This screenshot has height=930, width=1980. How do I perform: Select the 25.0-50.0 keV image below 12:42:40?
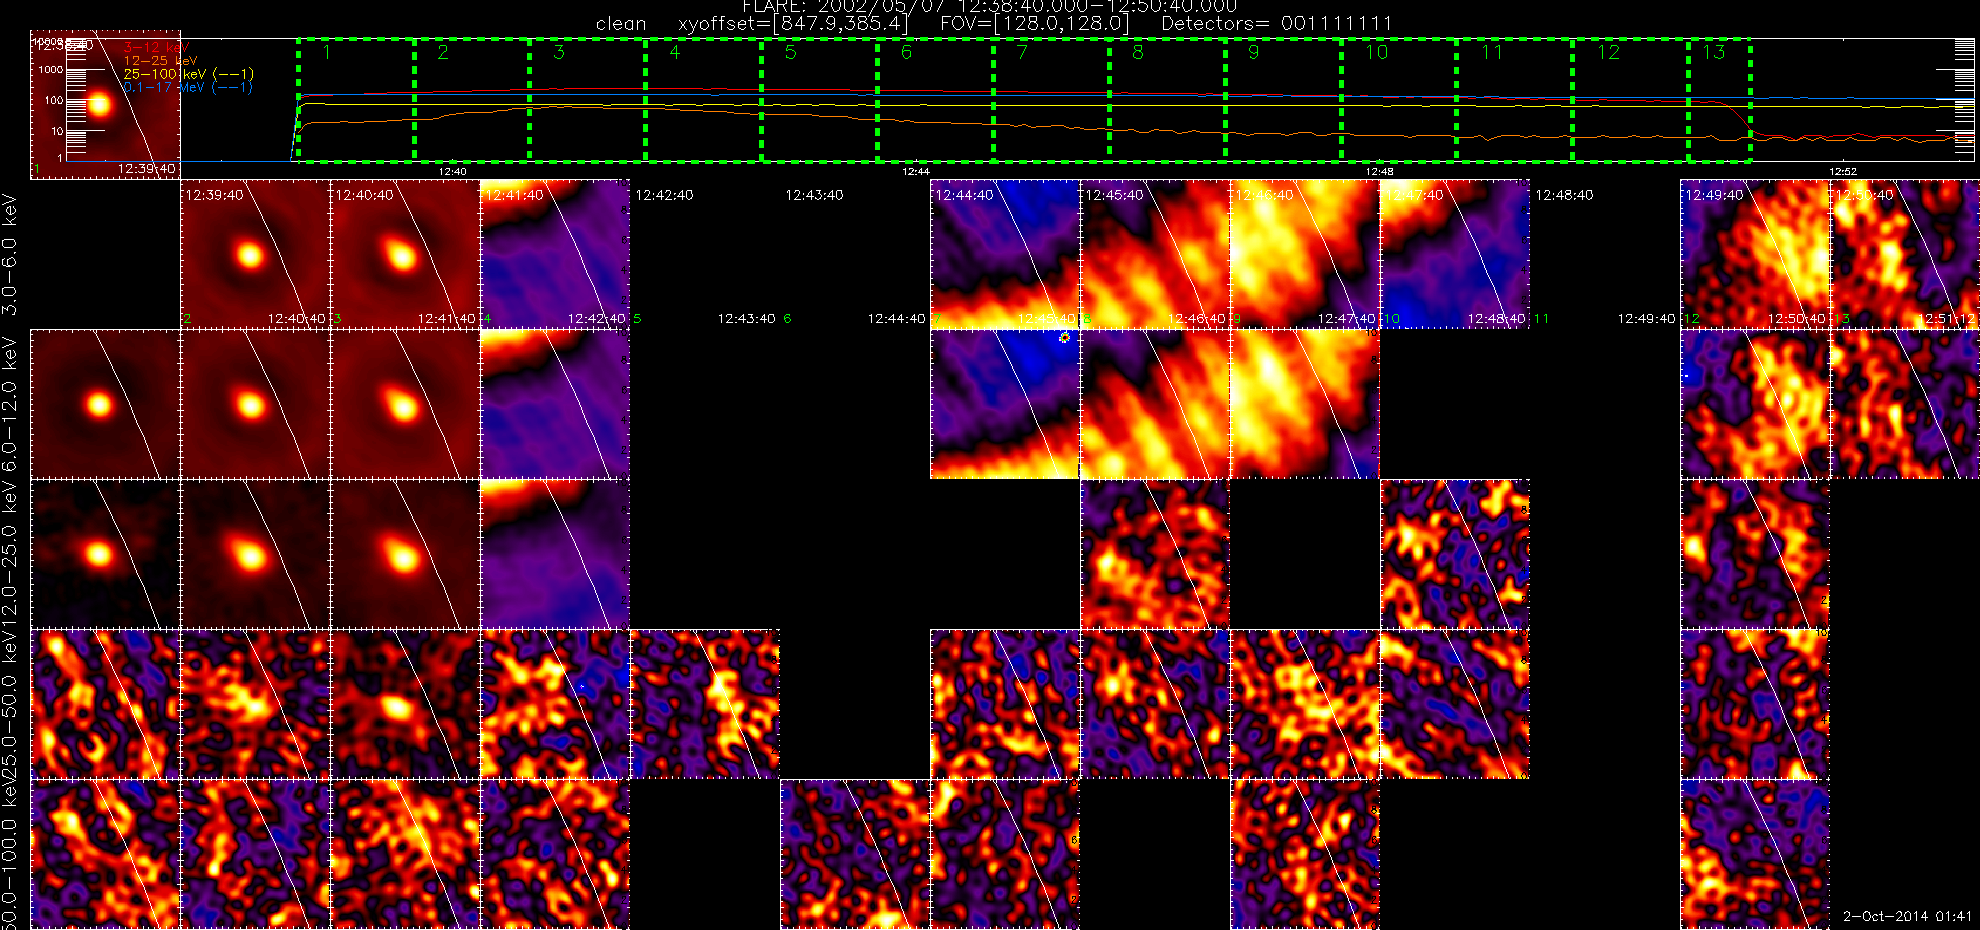click(705, 704)
